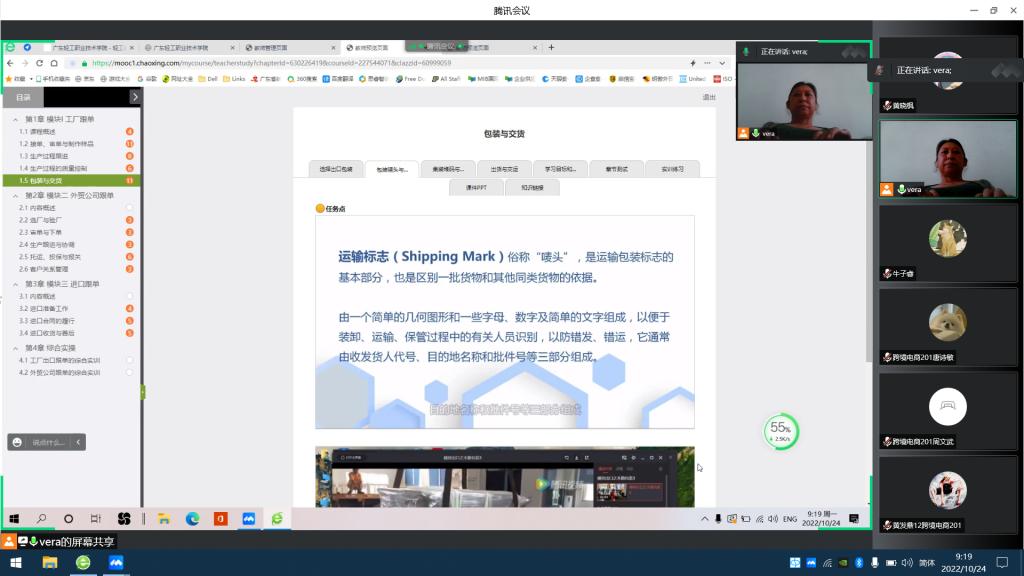The image size is (1024, 576).
Task: Open File Explorer from bottom taskbar
Action: (x=50, y=562)
